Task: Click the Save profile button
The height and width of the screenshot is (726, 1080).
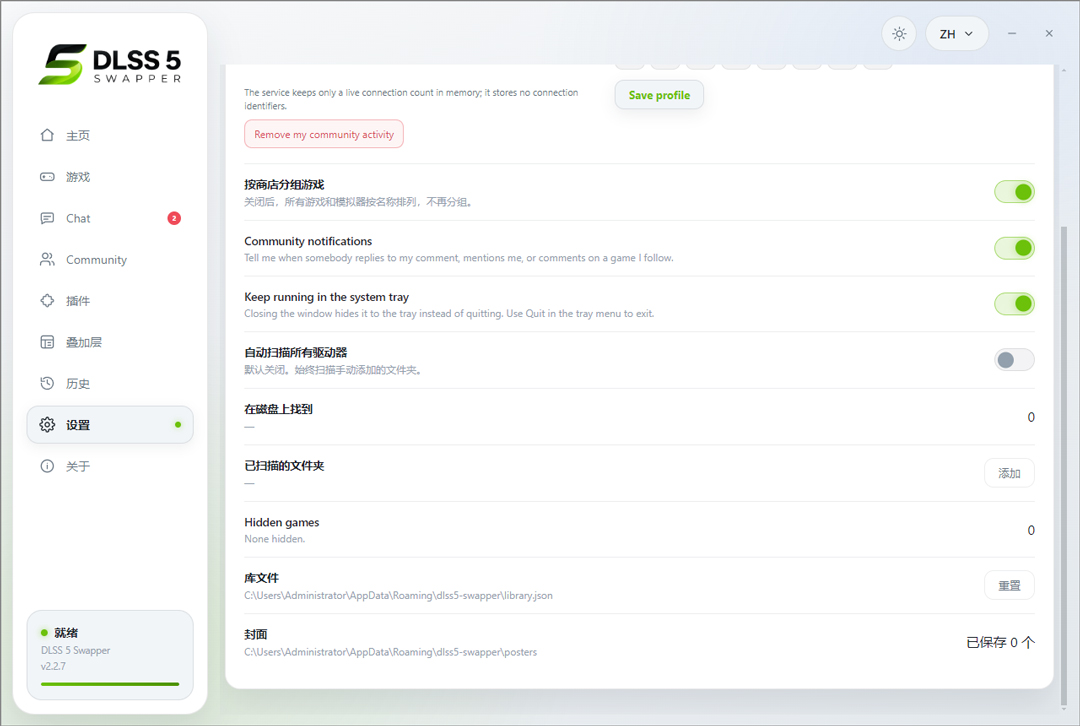Action: (x=659, y=95)
